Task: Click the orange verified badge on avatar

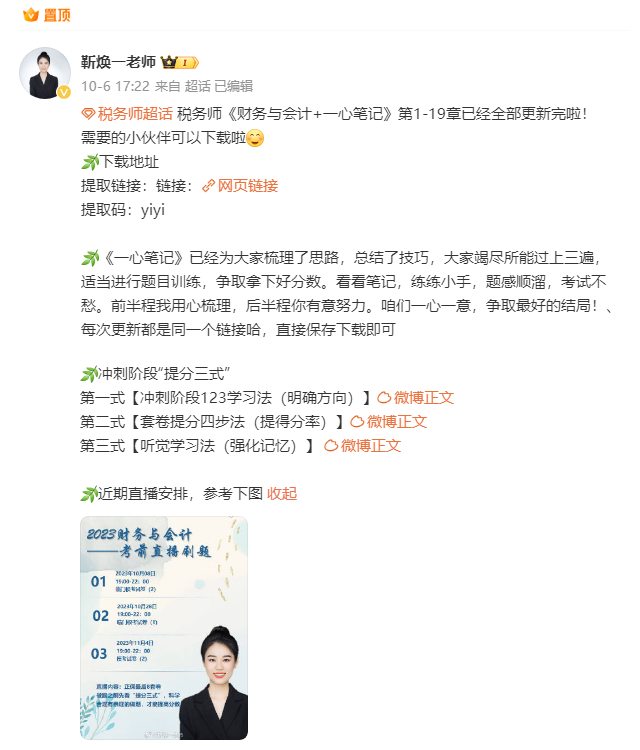Action: point(64,92)
